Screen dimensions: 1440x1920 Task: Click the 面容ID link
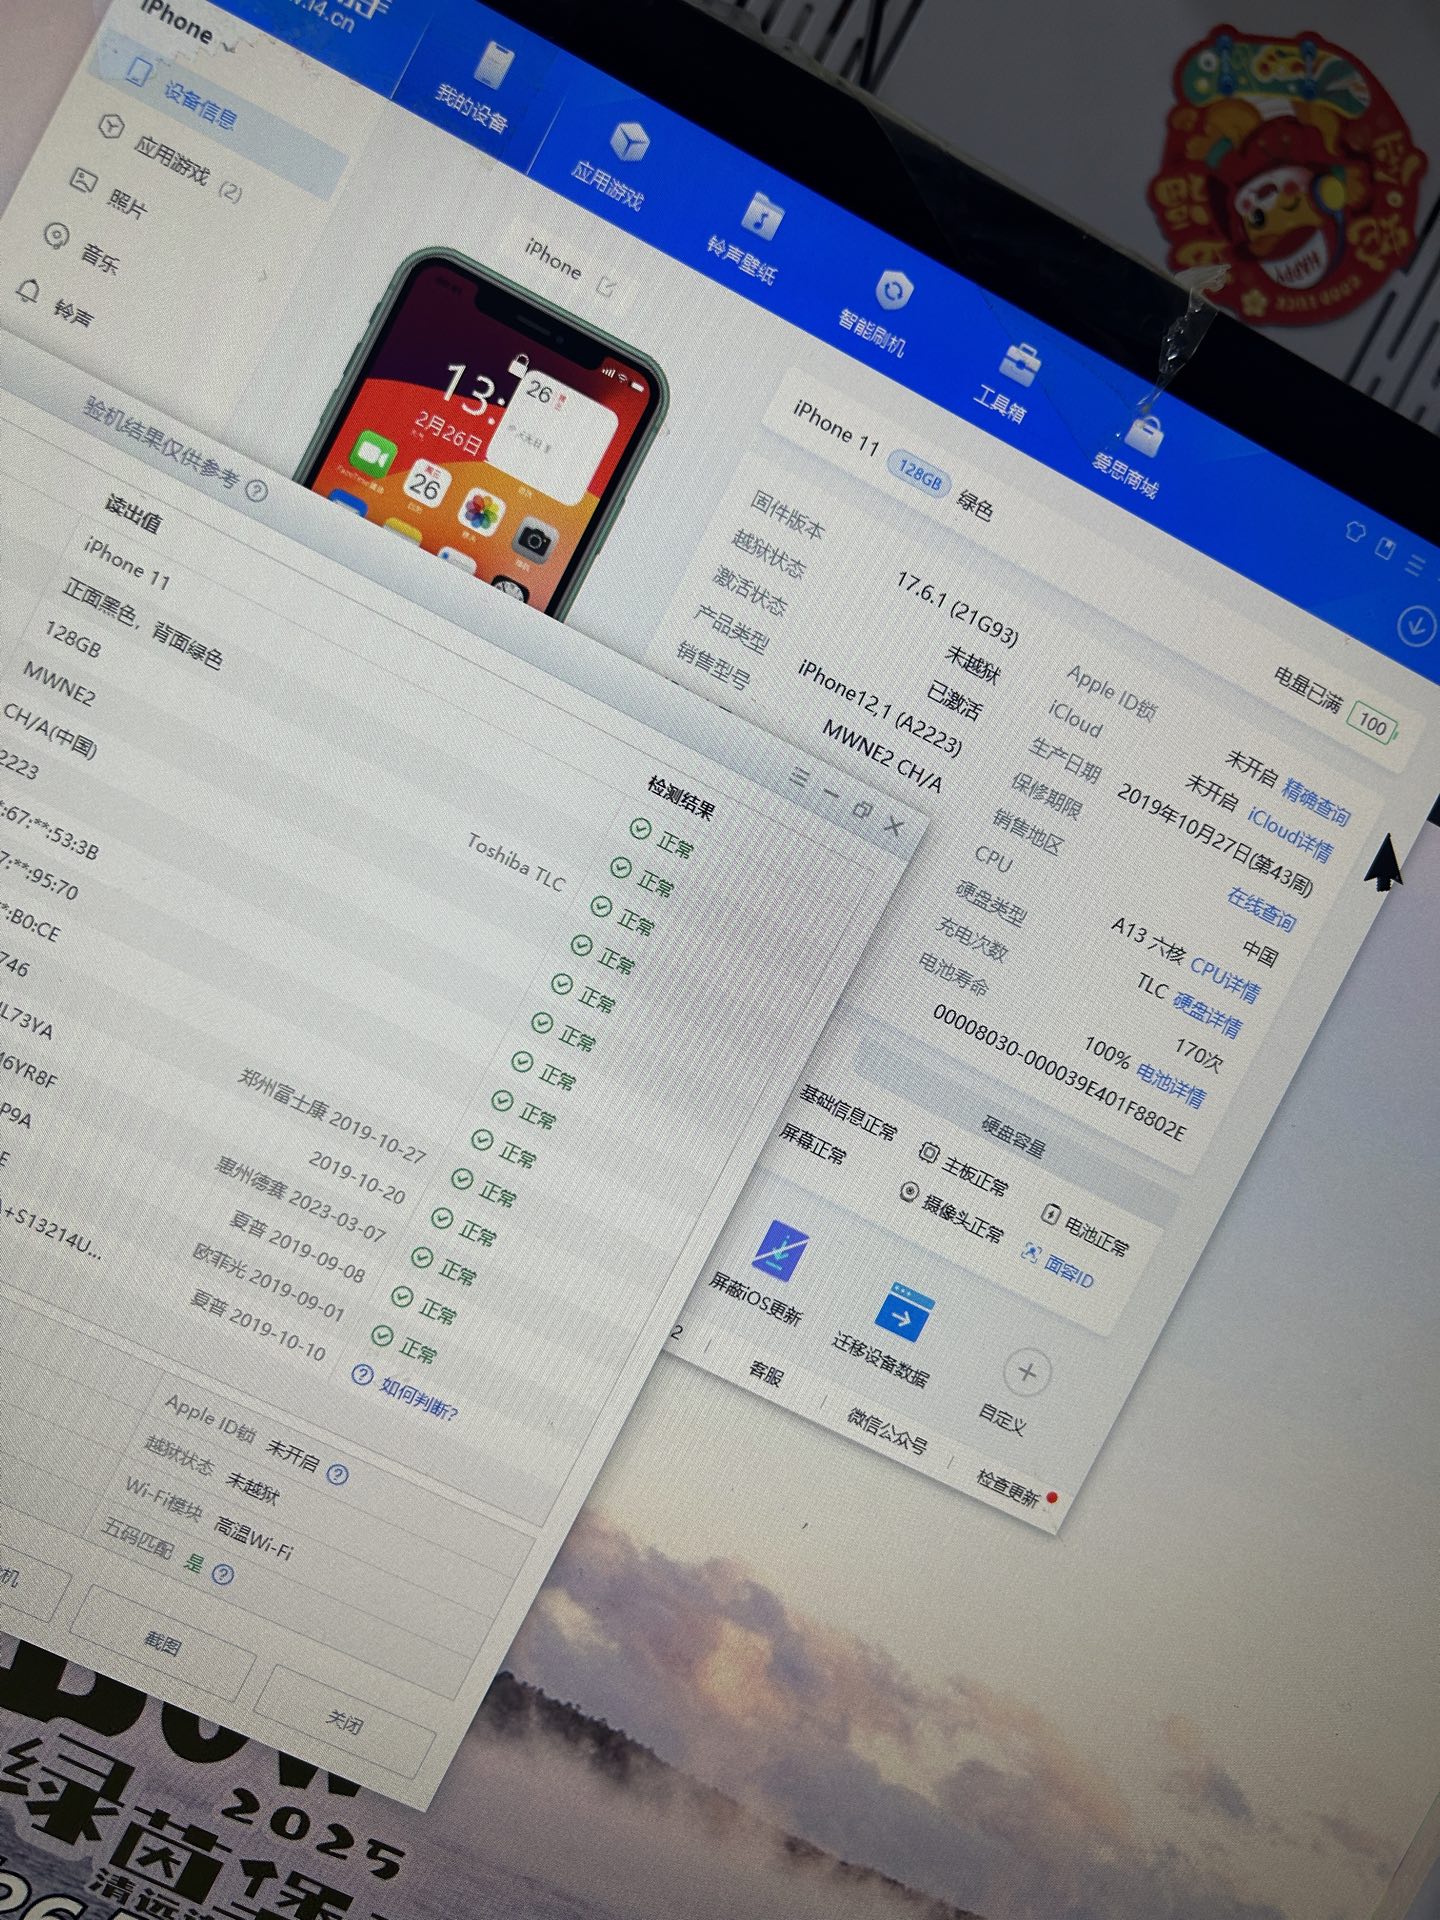coord(1060,1263)
